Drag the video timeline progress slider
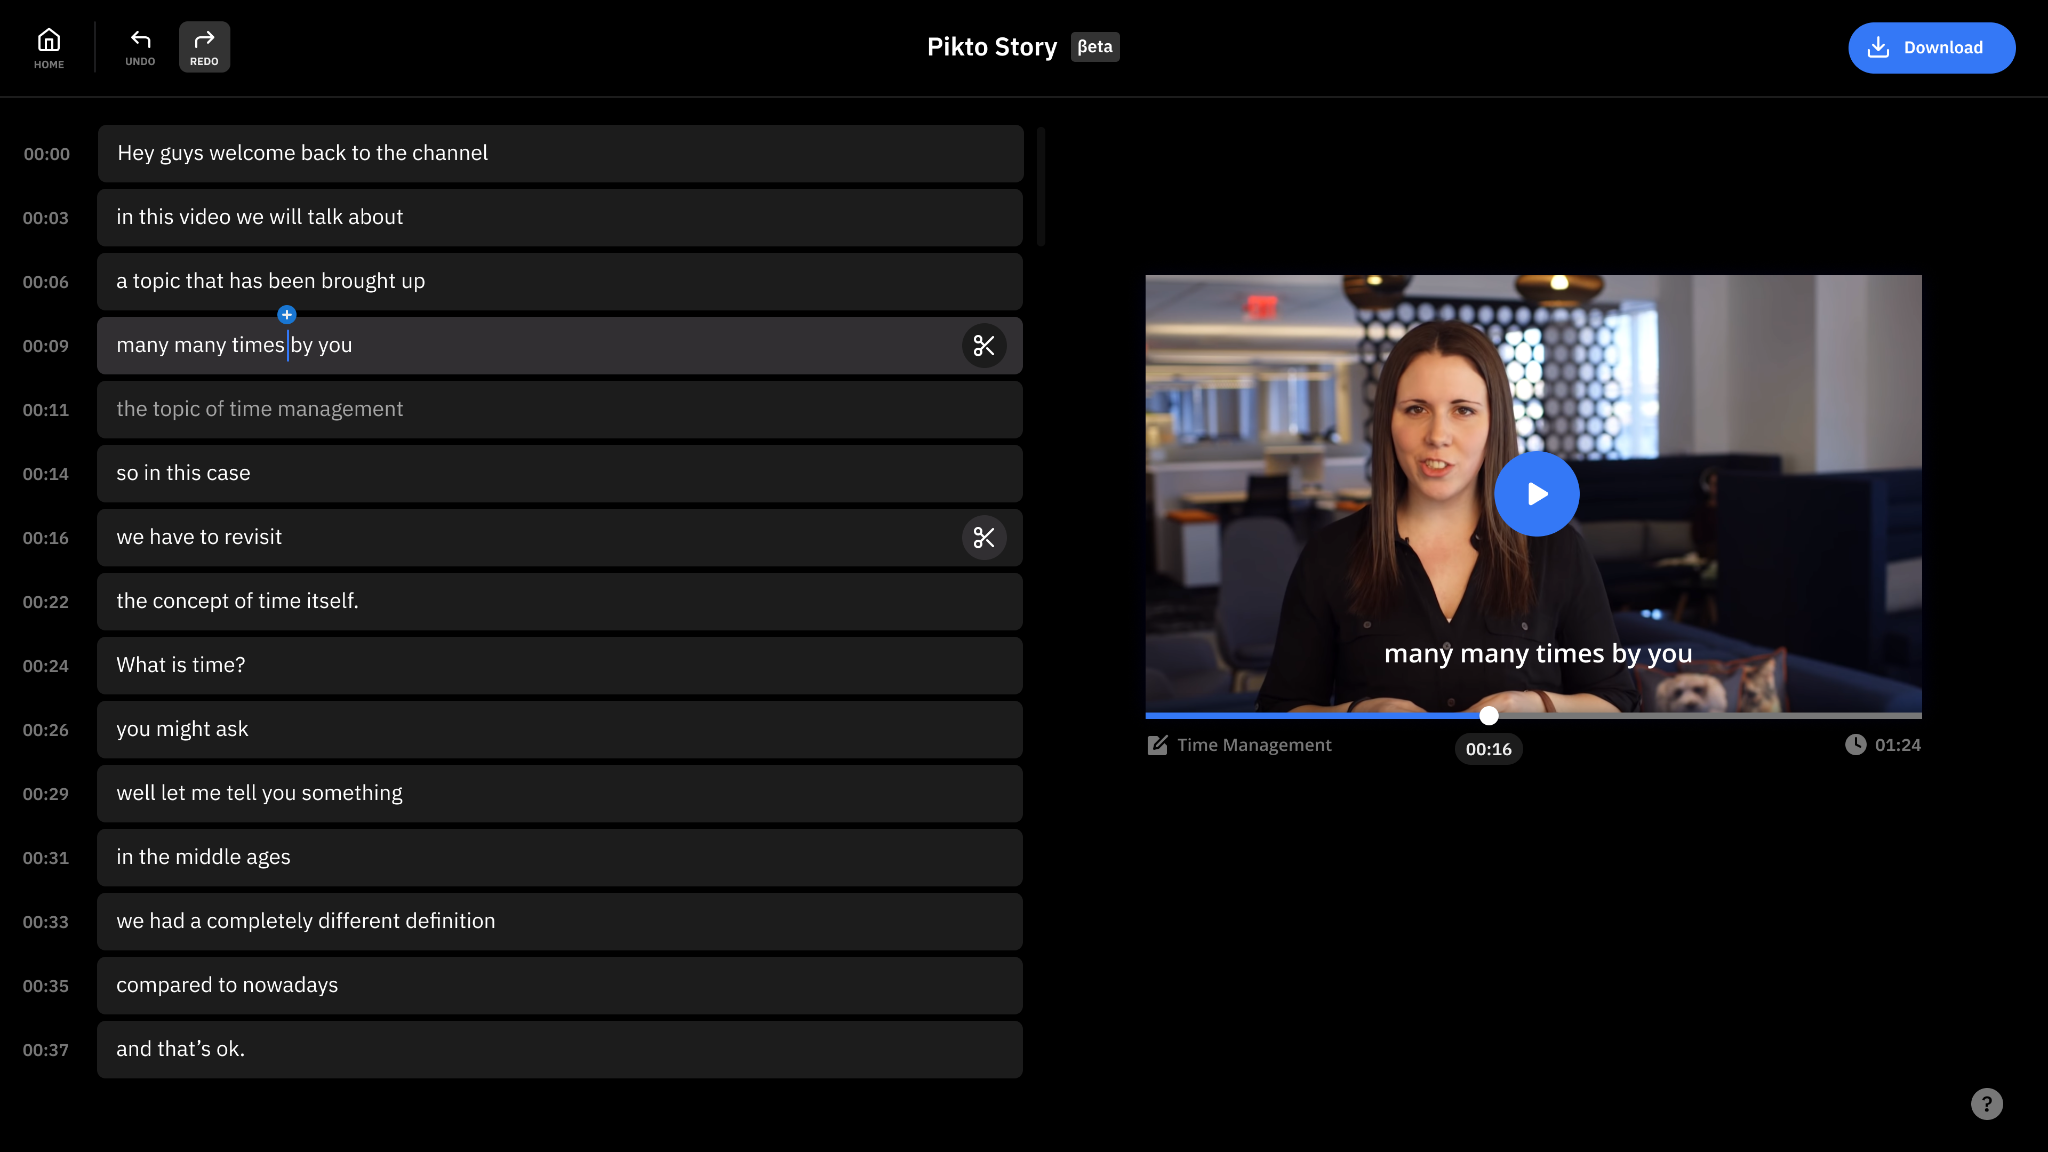This screenshot has width=2048, height=1152. click(1485, 716)
